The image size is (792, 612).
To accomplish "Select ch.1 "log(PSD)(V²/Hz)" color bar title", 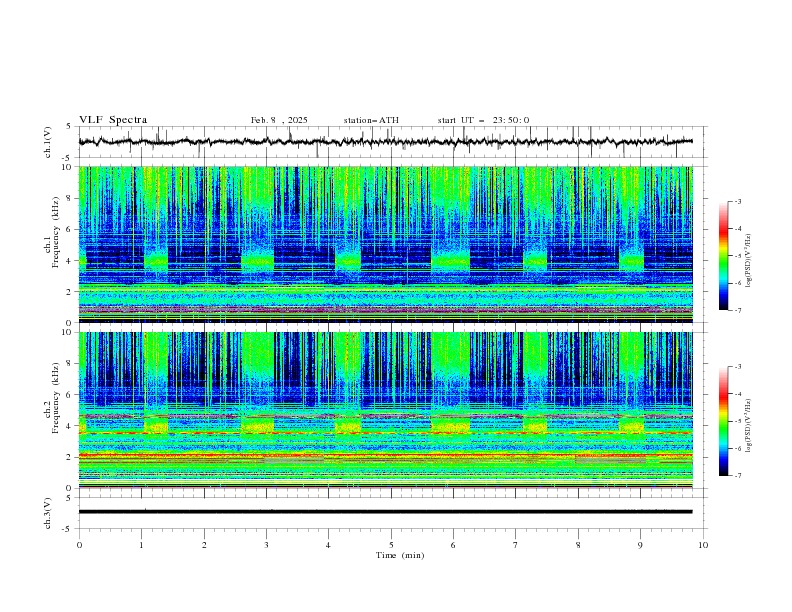I will point(749,261).
